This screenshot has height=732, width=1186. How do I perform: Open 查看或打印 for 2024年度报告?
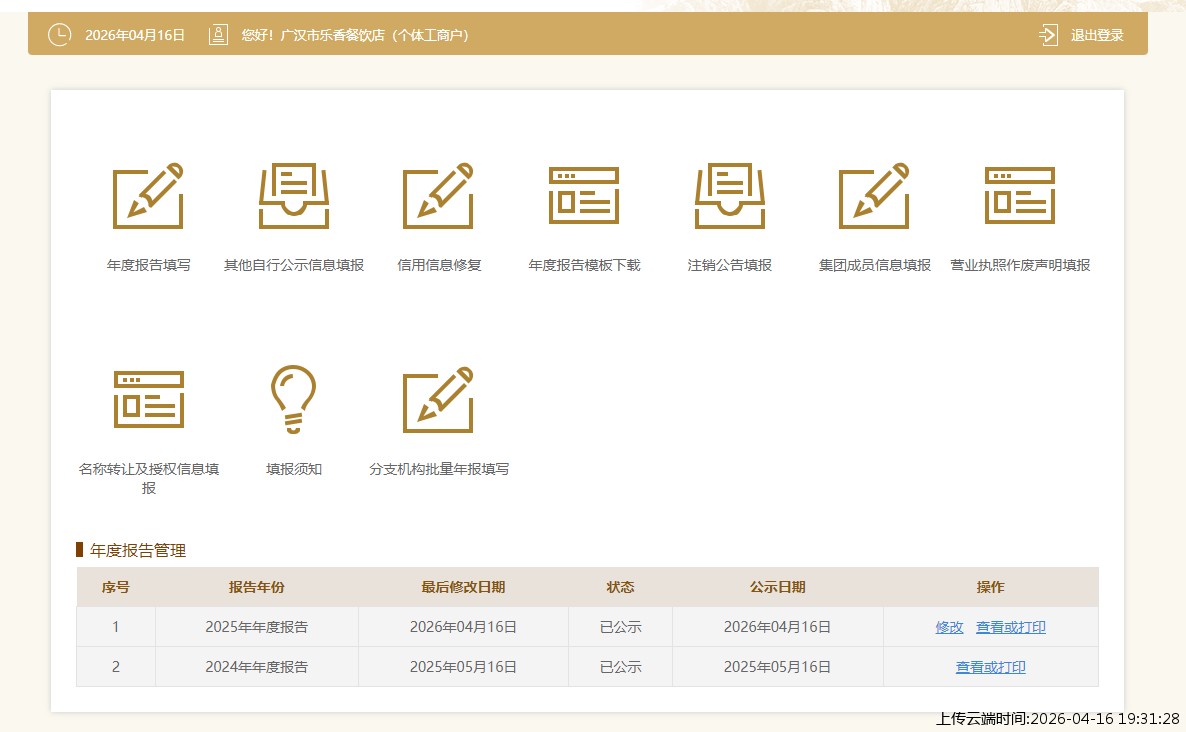(990, 667)
